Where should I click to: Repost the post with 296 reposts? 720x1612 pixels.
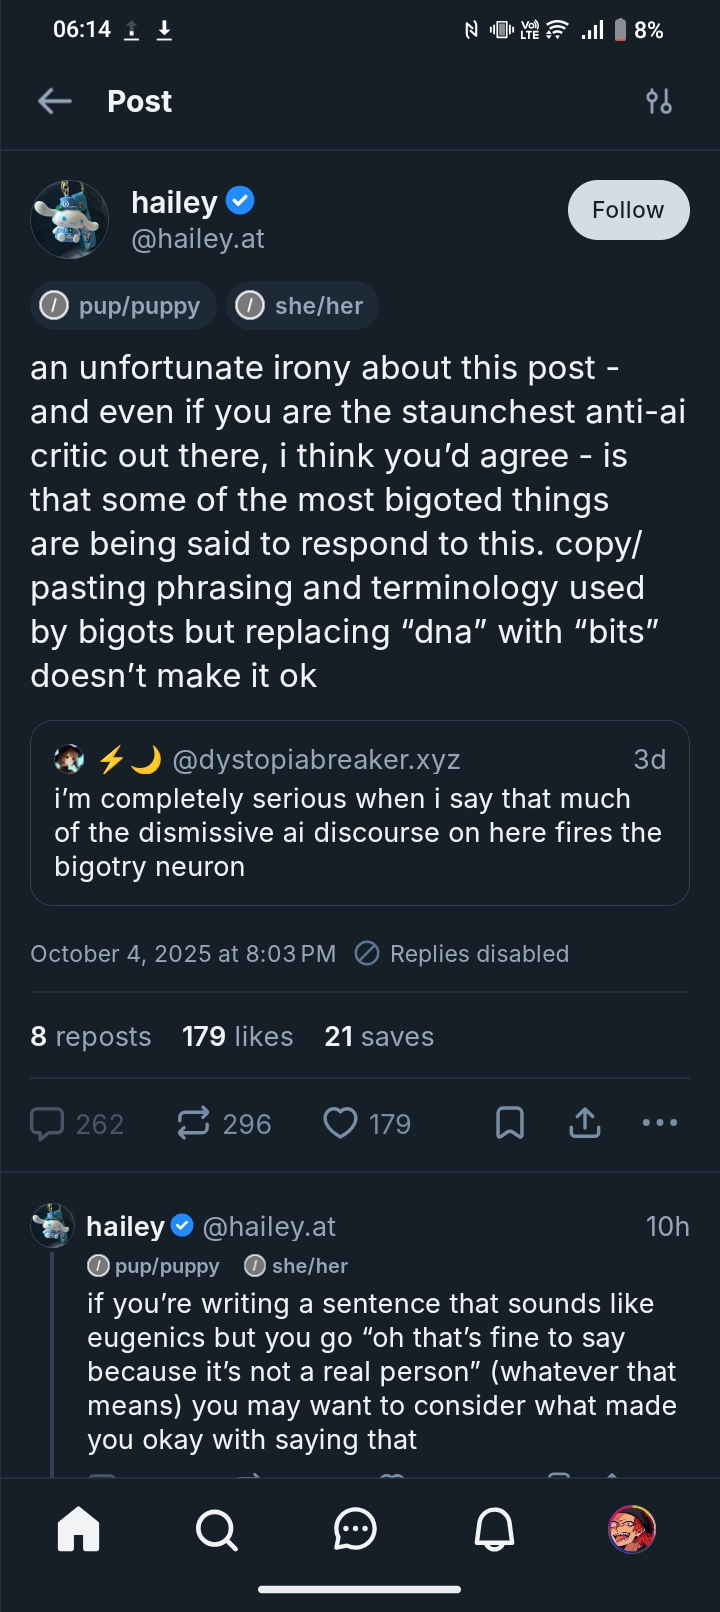[x=193, y=1124]
